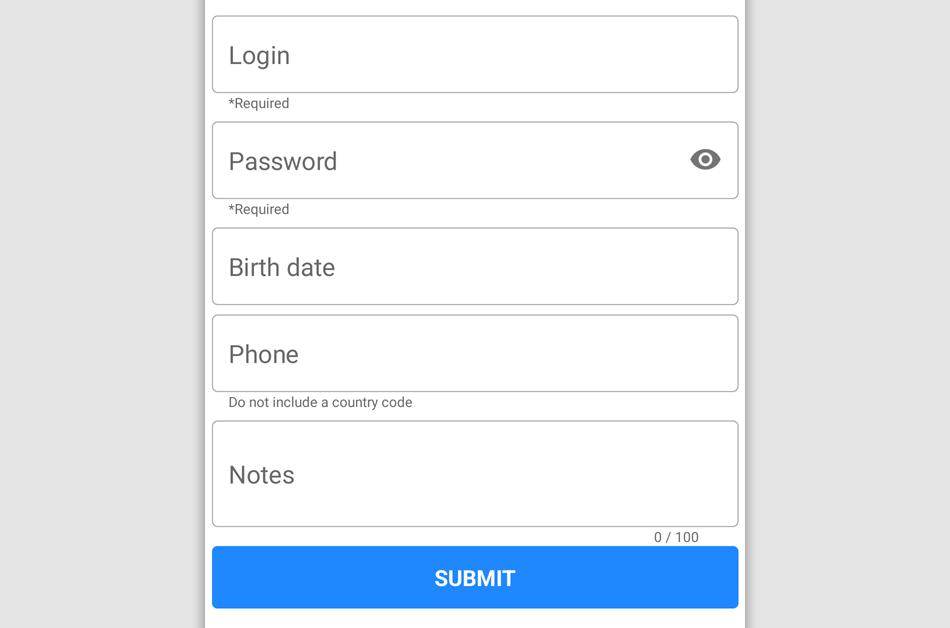Click the Notes placeholder text
The width and height of the screenshot is (950, 628).
261,475
